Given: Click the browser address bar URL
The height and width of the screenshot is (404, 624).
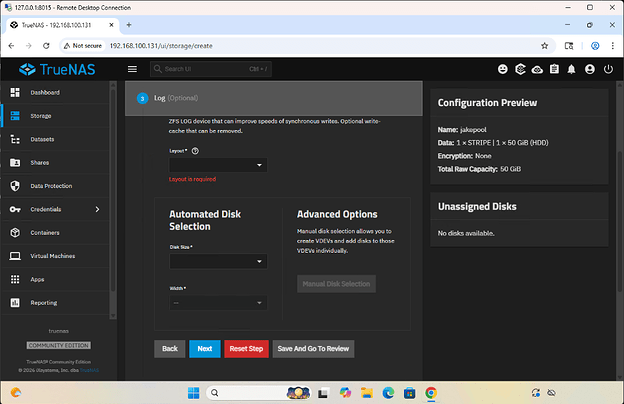Looking at the screenshot, I should tap(161, 46).
